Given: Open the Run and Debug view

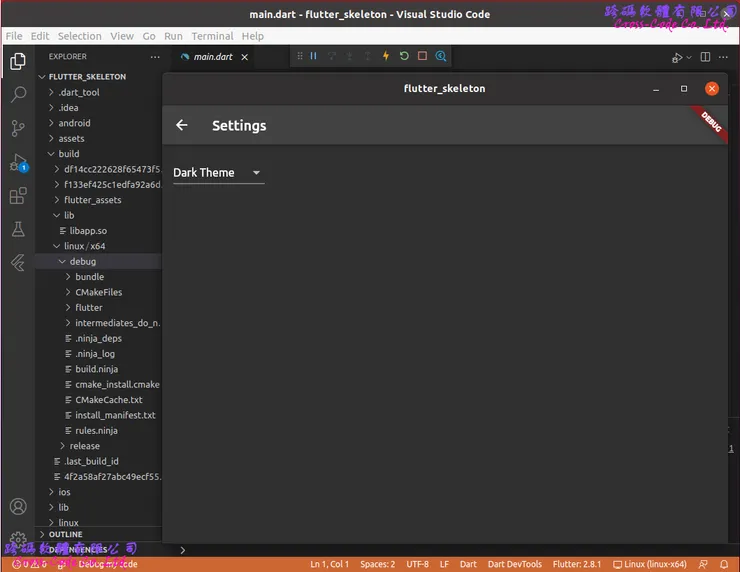Looking at the screenshot, I should tap(18, 162).
